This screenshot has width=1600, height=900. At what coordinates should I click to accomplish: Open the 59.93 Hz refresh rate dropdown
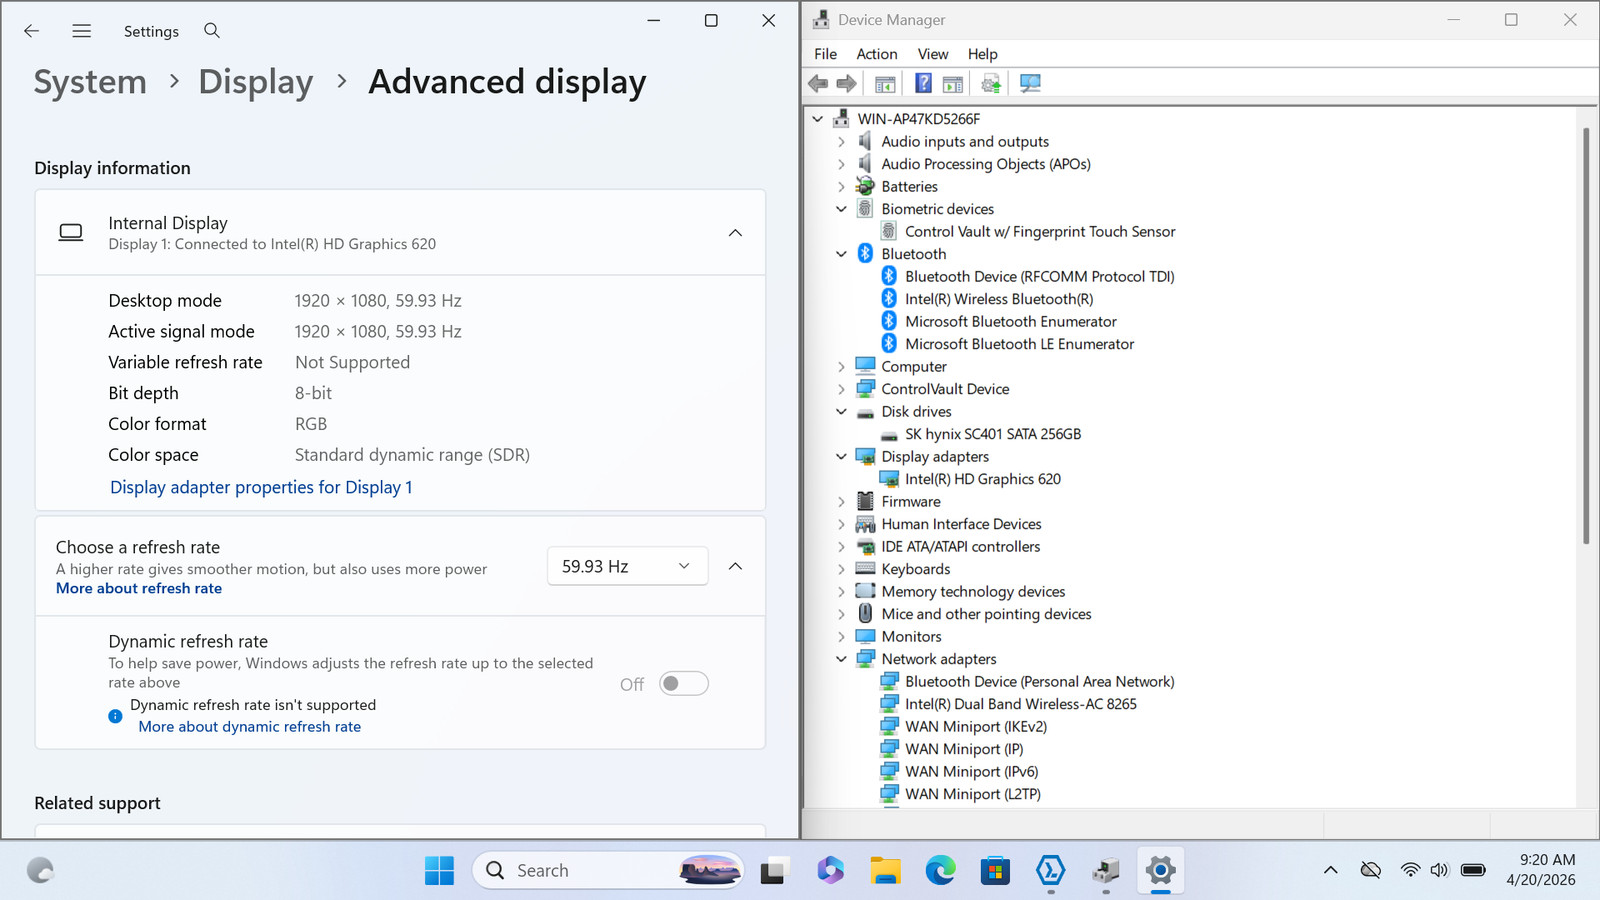628,566
